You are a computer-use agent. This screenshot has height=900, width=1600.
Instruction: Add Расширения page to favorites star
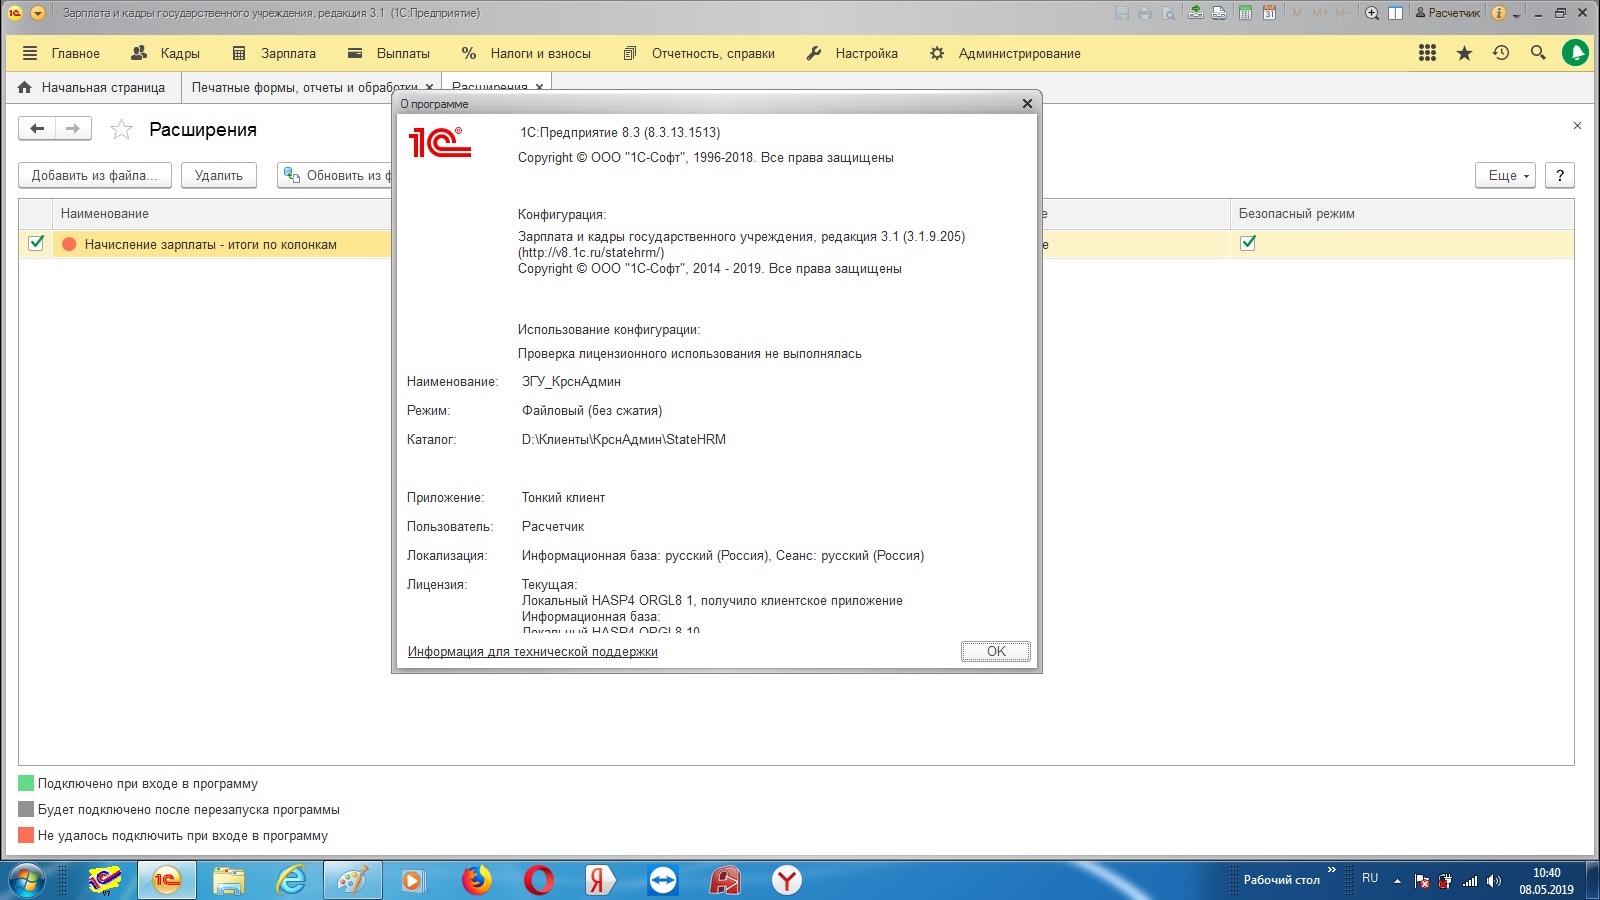pyautogui.click(x=121, y=129)
